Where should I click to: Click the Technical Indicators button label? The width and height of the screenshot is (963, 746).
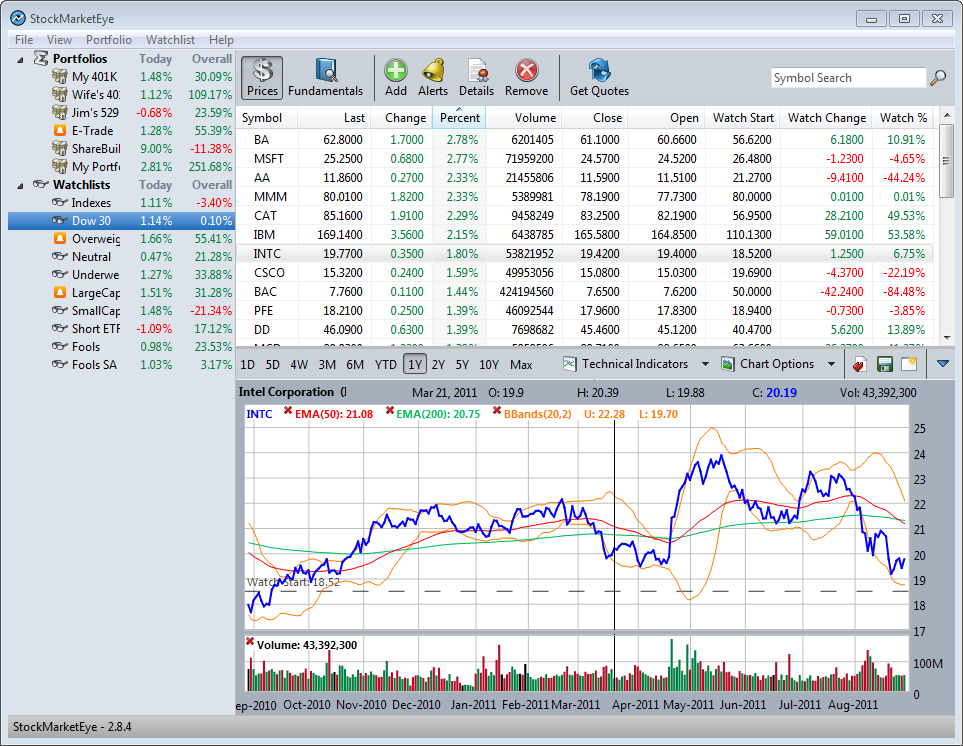click(634, 364)
